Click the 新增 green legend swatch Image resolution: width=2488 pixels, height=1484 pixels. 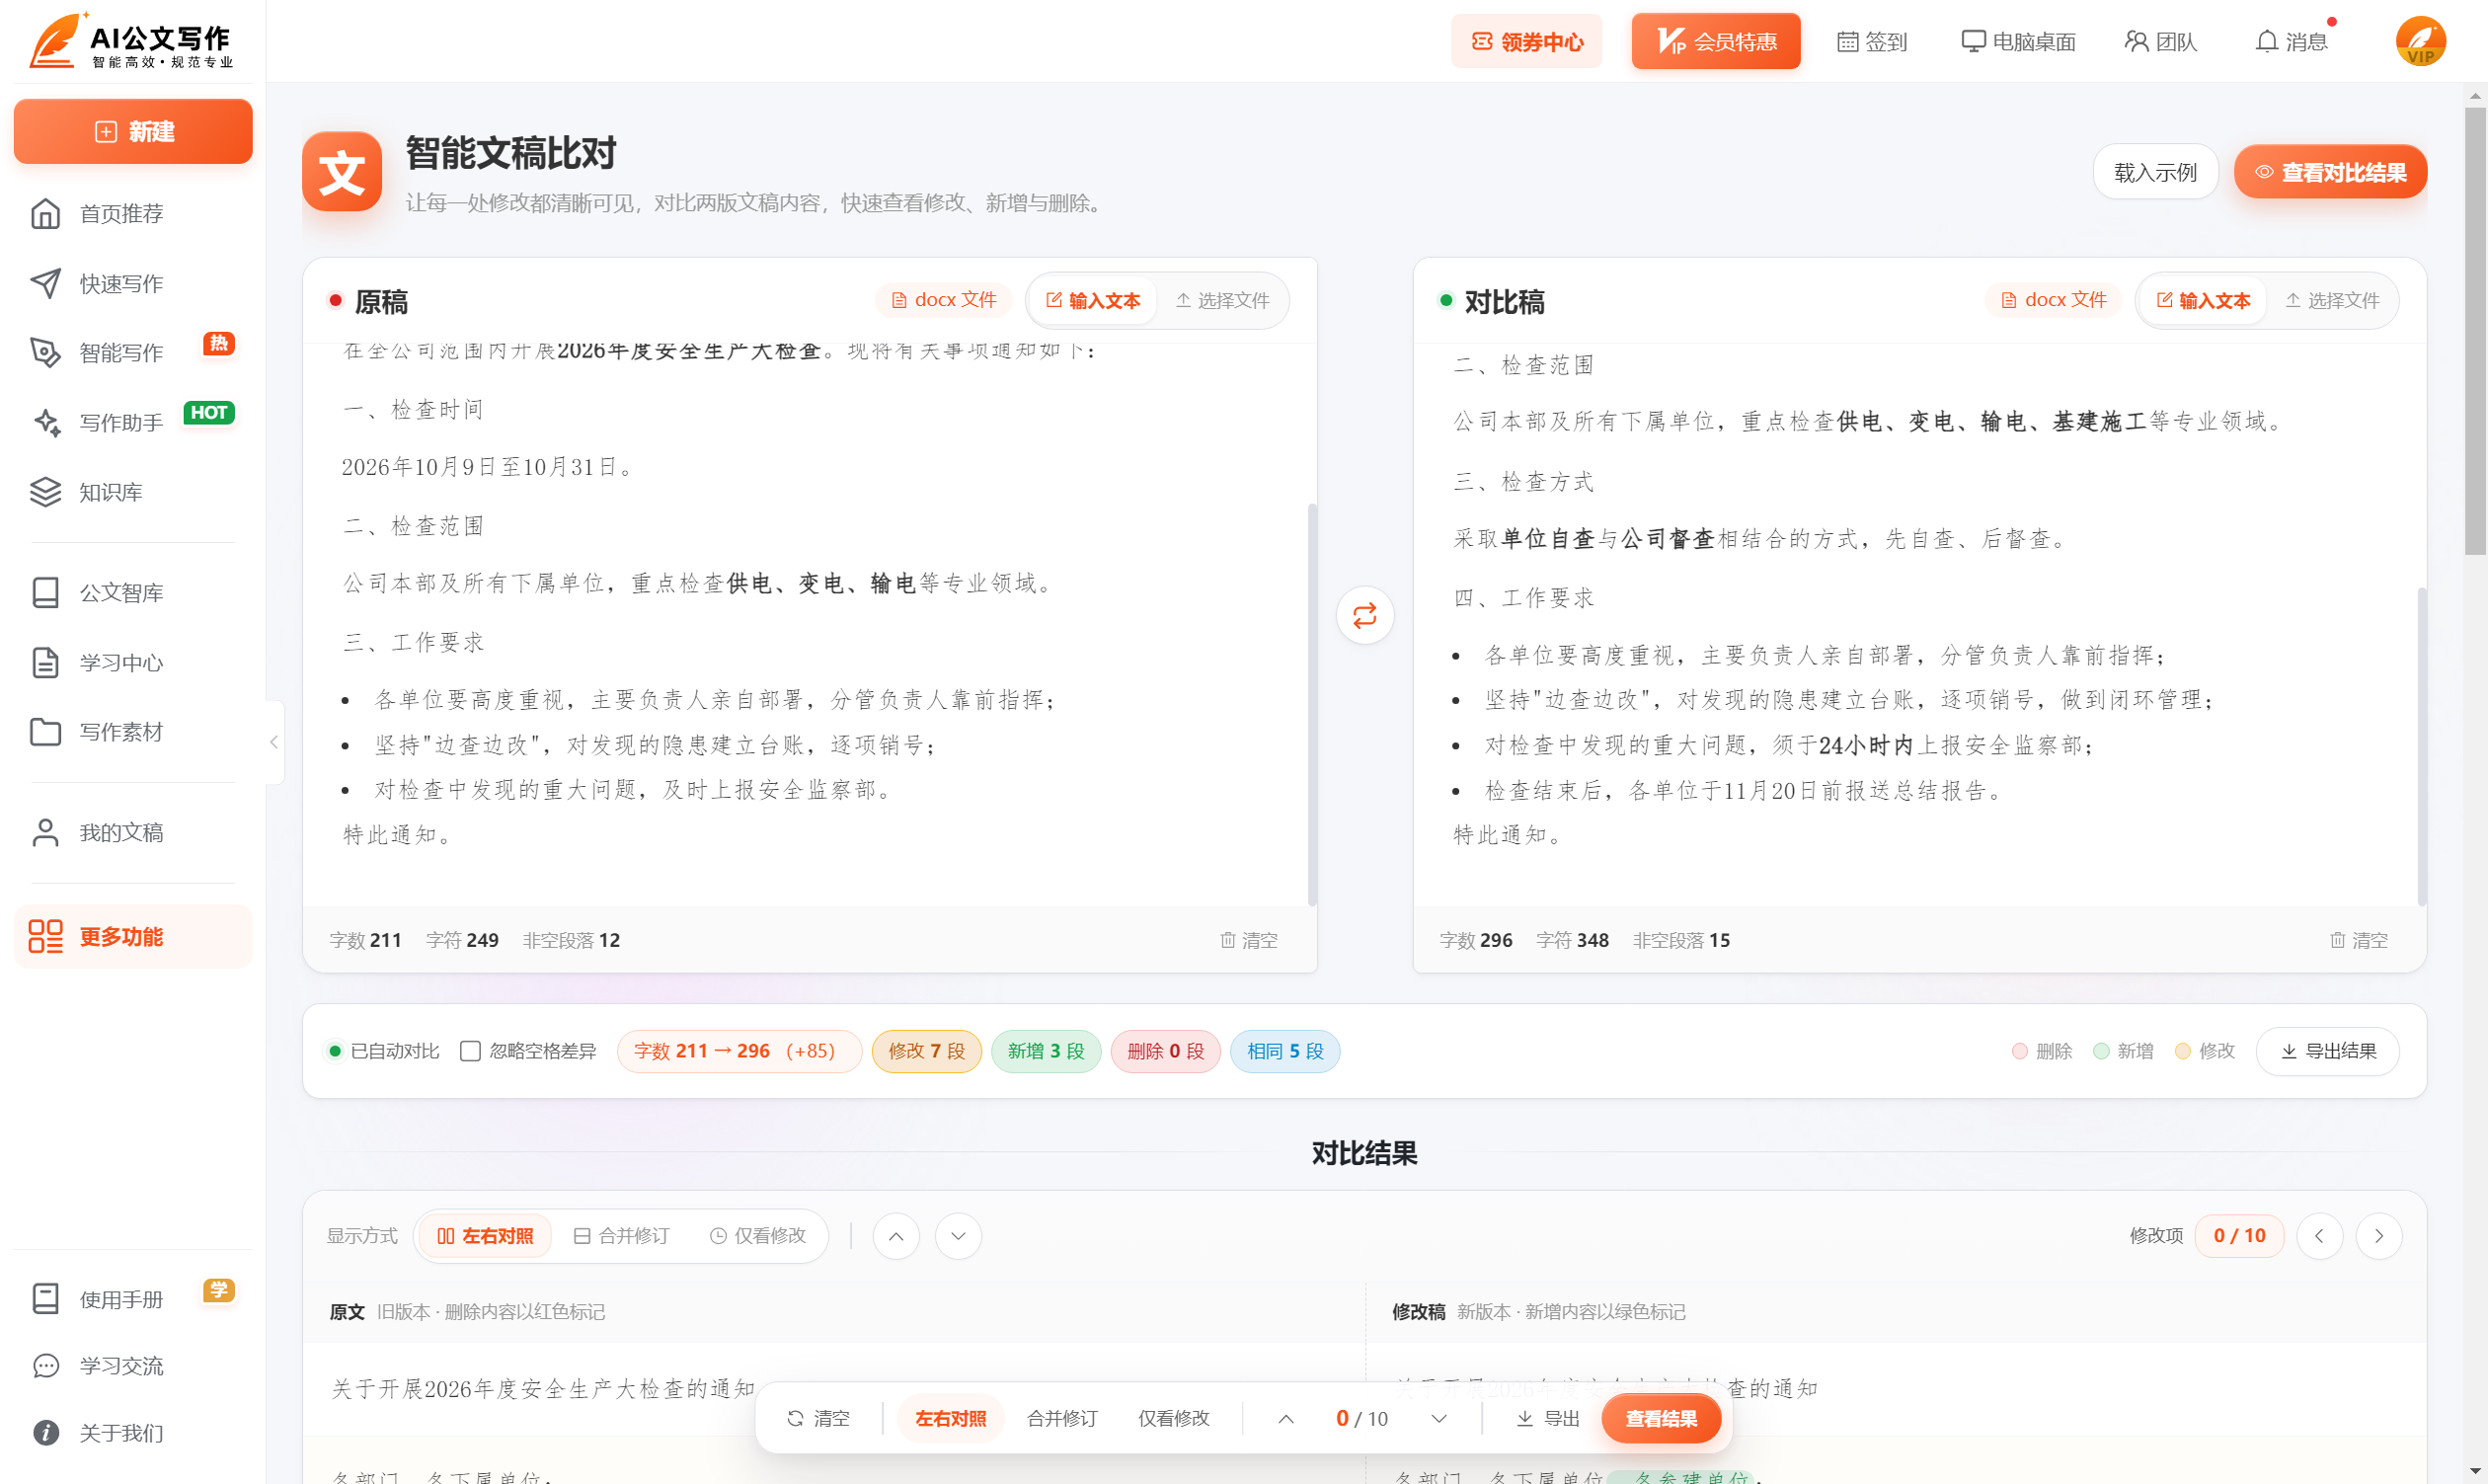[2101, 1051]
